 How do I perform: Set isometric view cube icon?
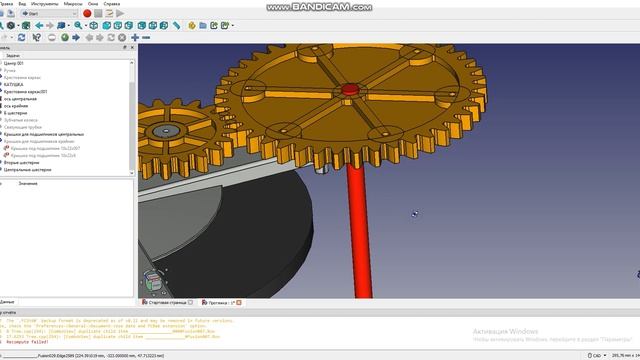[93, 25]
